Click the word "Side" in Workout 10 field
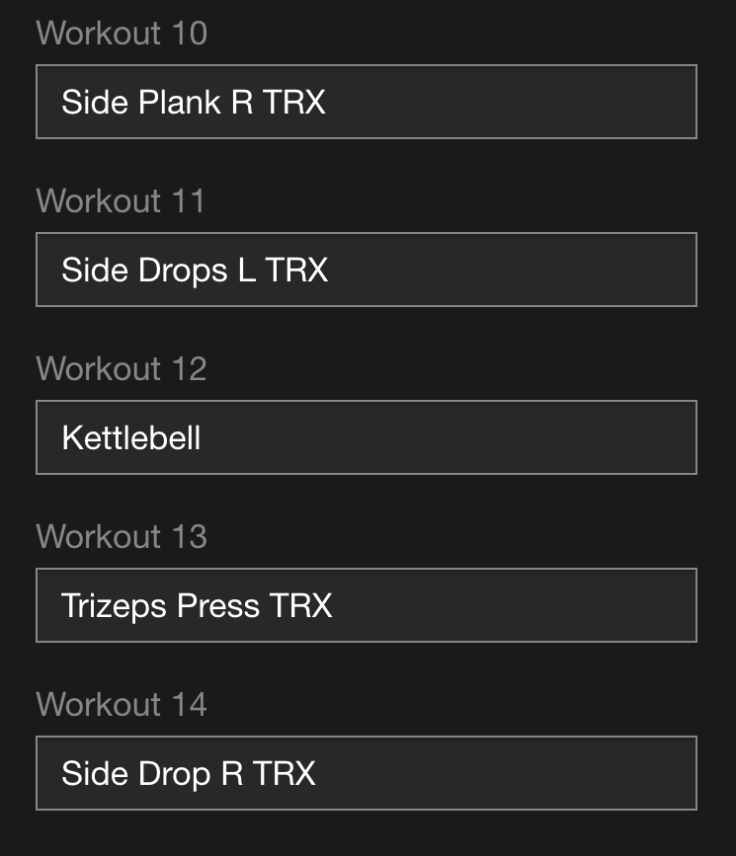This screenshot has height=856, width=736. (94, 102)
